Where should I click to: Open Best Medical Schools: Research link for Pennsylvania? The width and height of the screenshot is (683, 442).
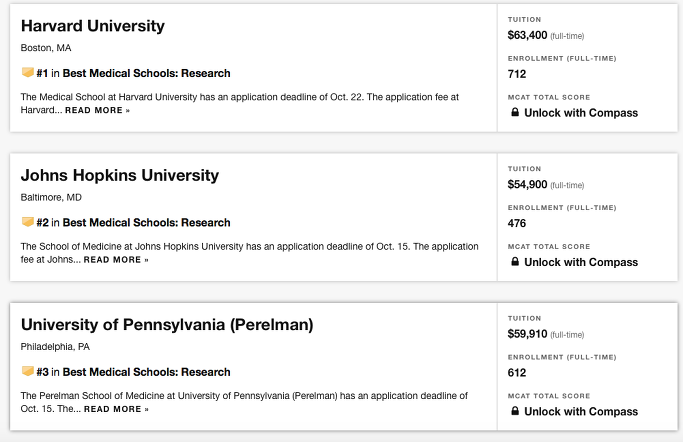tap(146, 372)
